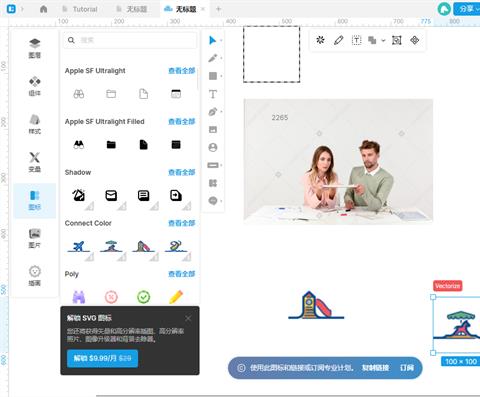Pick the Connect Color carousel icon
Screen dimensions: 480x397
111,246
